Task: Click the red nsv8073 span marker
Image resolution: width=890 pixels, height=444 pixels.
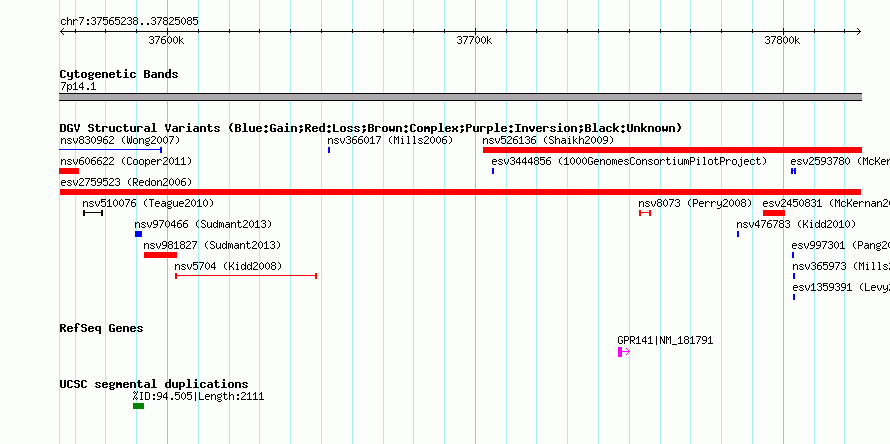Action: [x=645, y=213]
